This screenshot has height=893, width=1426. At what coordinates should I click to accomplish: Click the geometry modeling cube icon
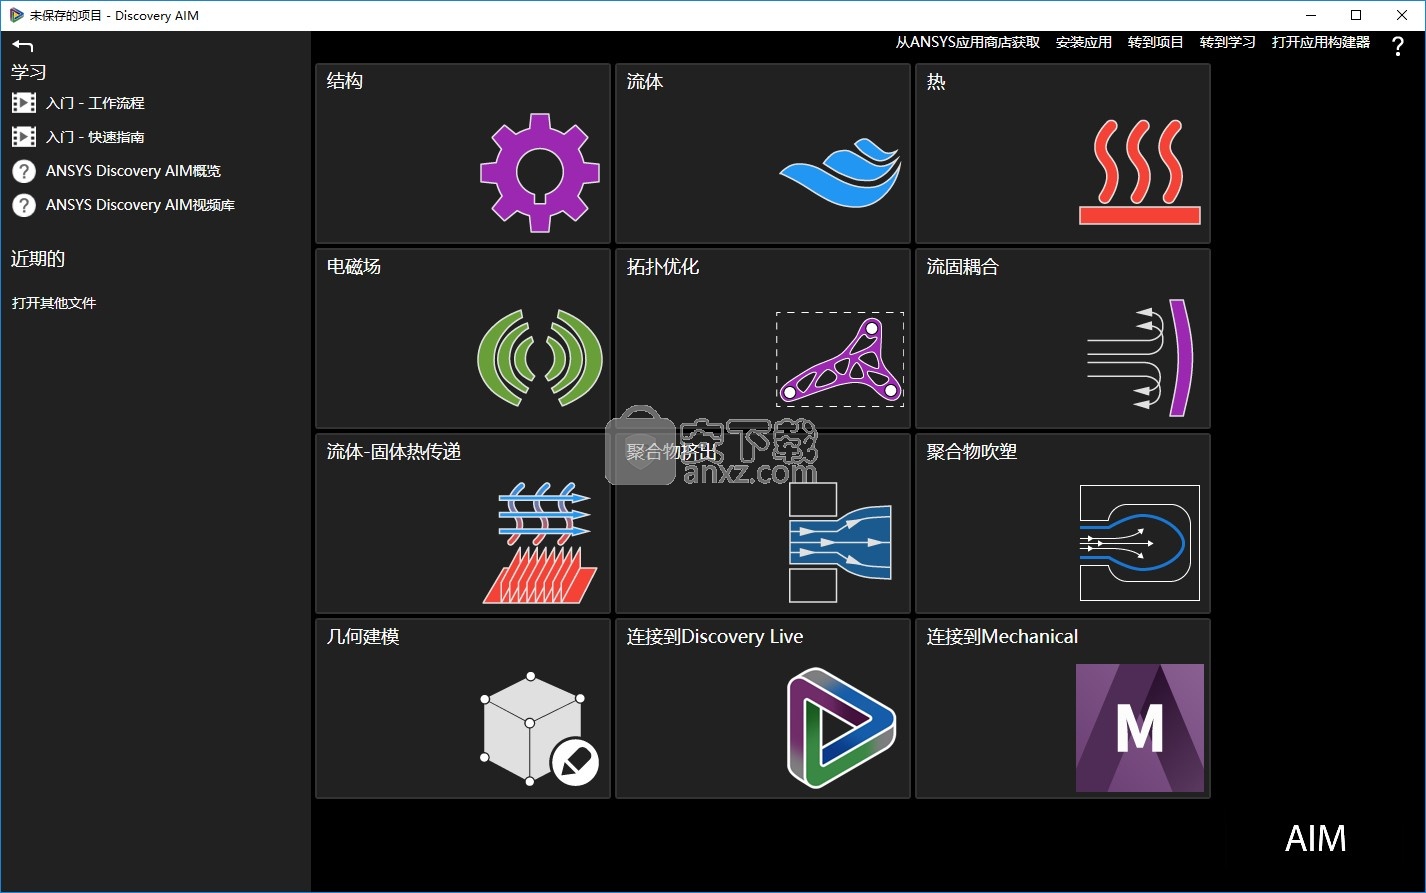(x=540, y=730)
